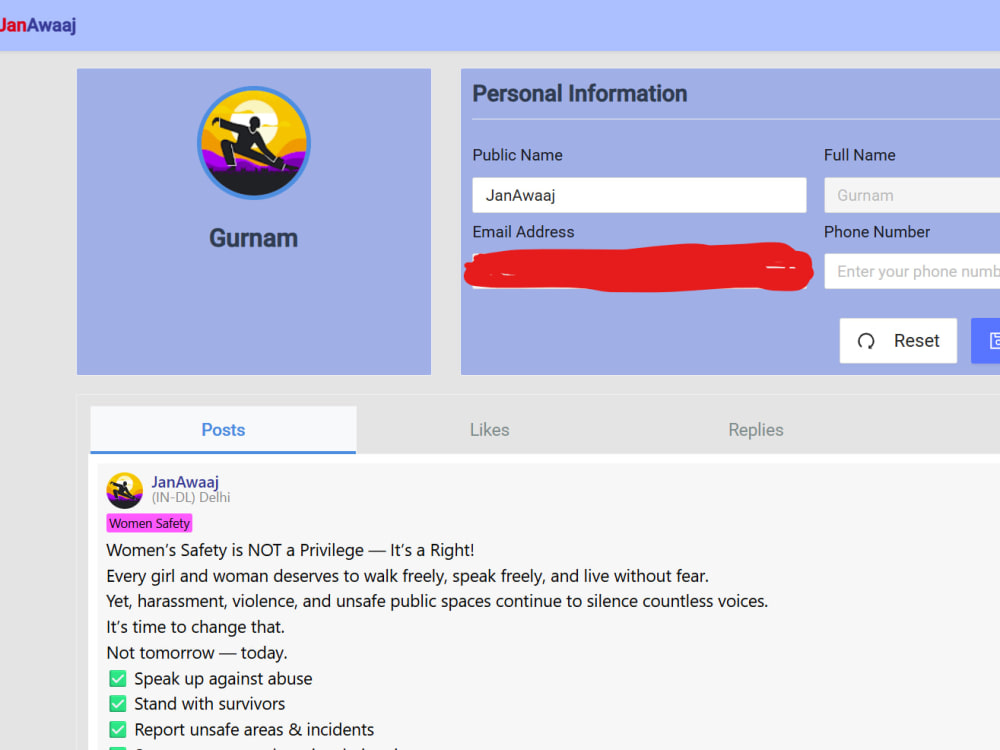Click the reset circular arrow icon
The height and width of the screenshot is (750, 1000).
[x=866, y=341]
